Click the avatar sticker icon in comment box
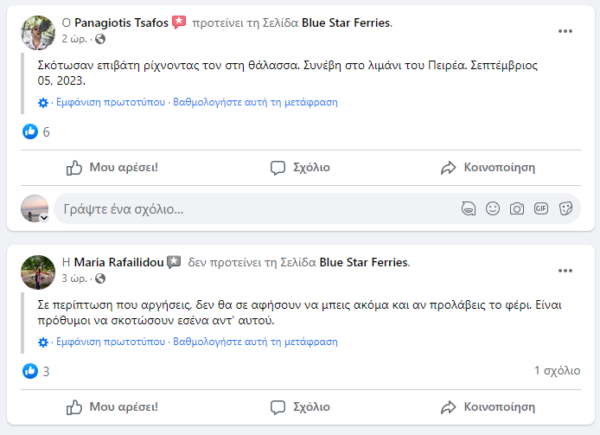Image resolution: width=600 pixels, height=435 pixels. [468, 209]
